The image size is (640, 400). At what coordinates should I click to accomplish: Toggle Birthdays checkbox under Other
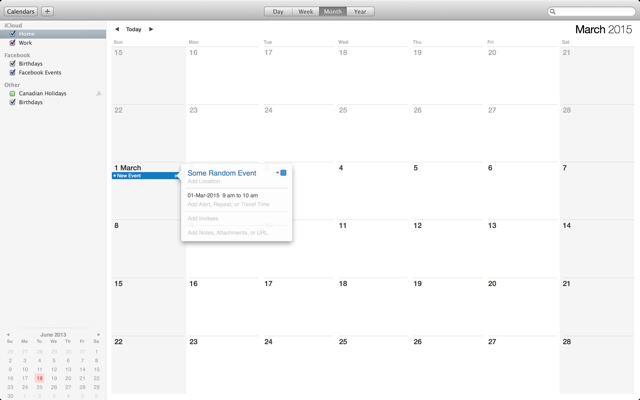(x=13, y=102)
